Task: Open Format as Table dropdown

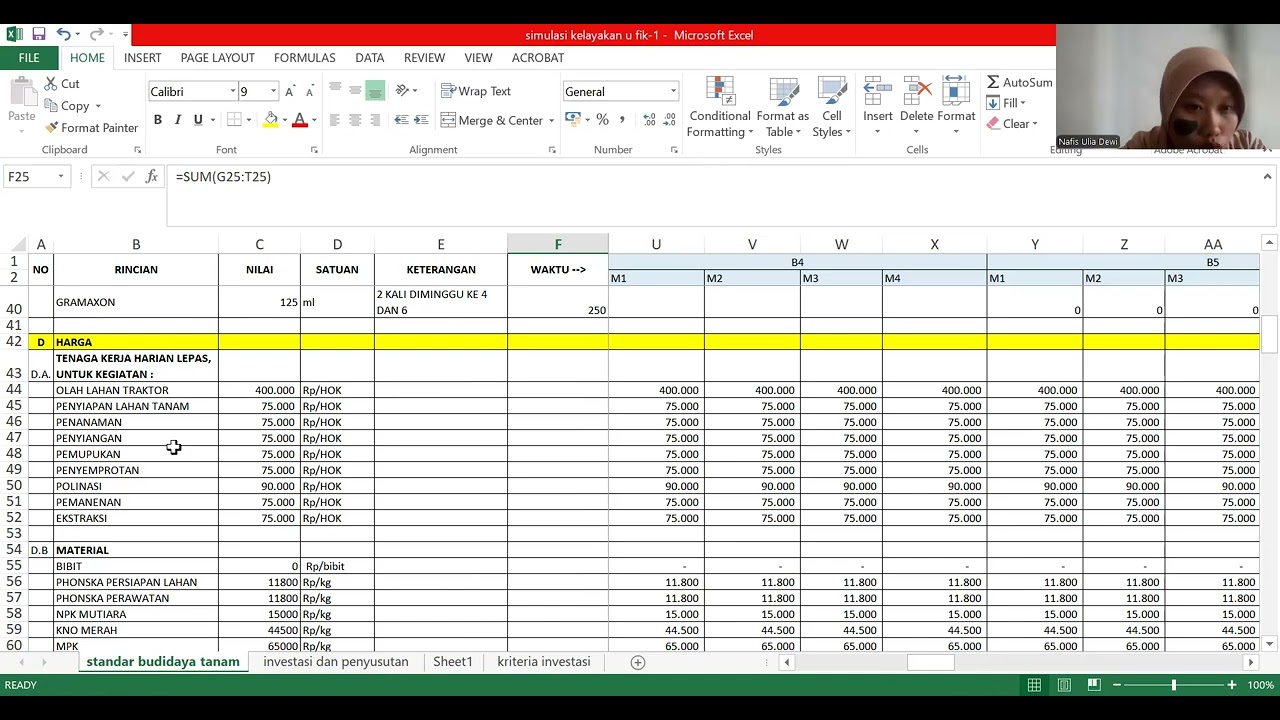Action: pos(783,108)
